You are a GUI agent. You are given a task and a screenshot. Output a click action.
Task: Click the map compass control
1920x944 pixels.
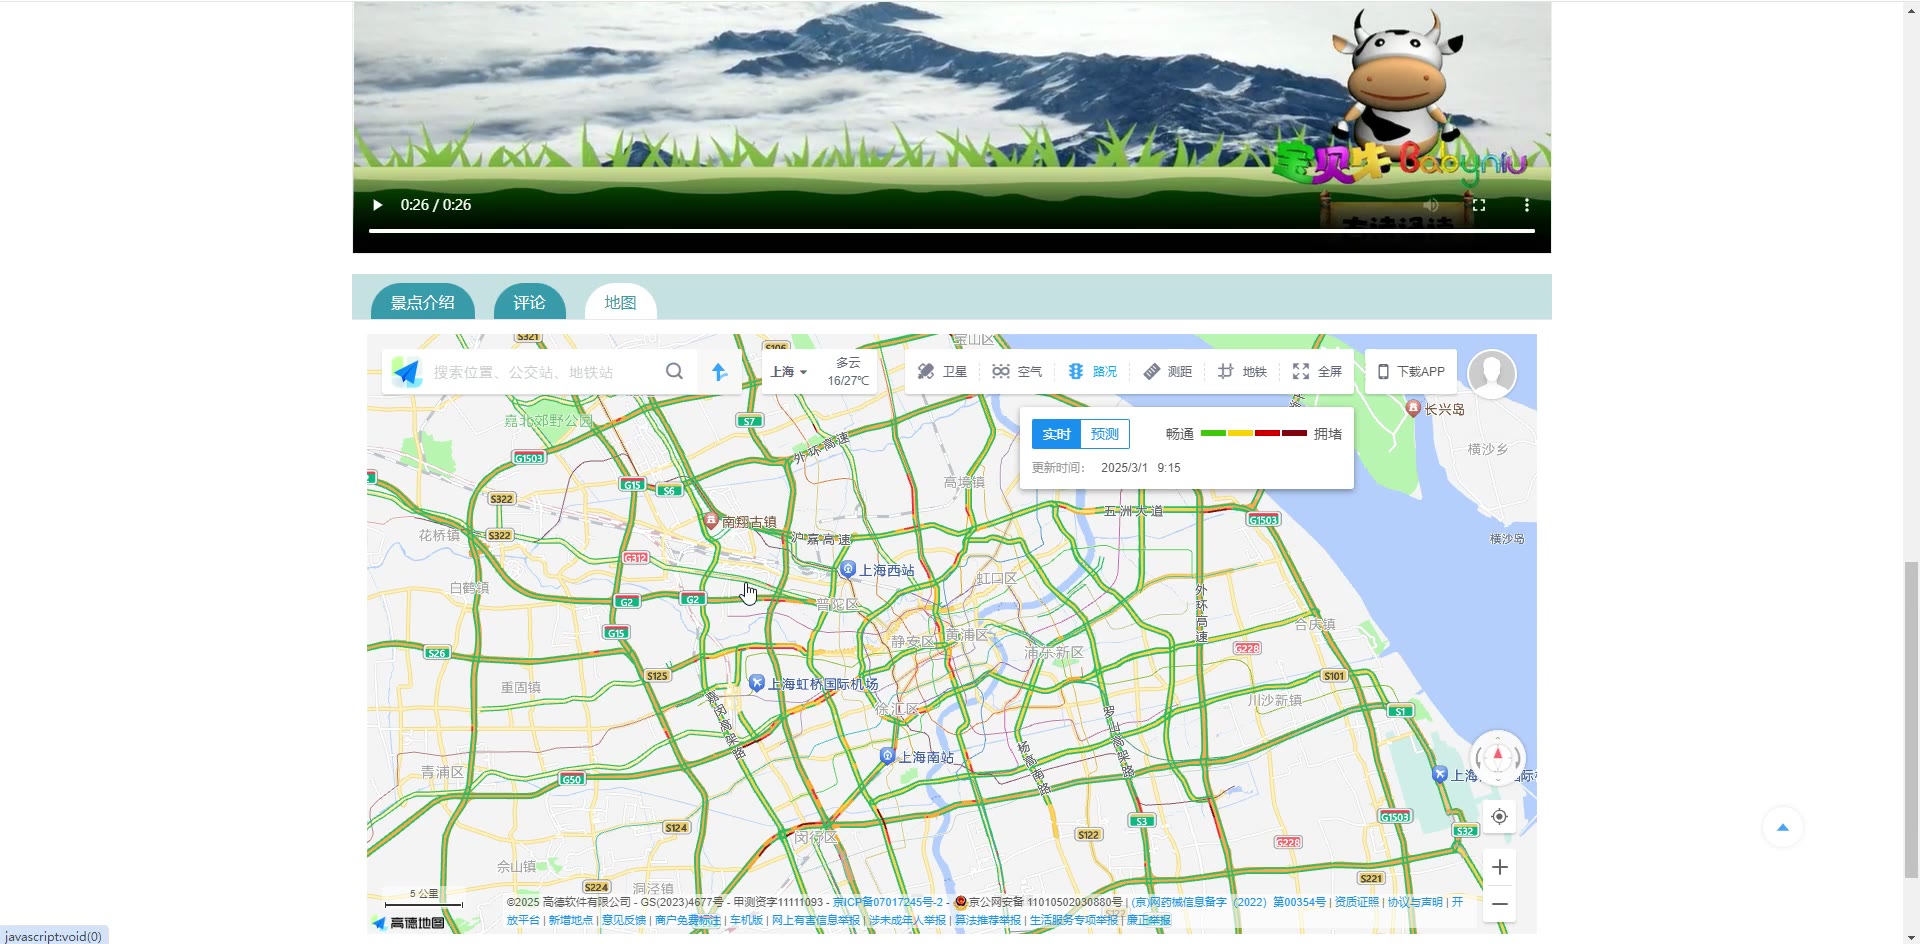1497,757
